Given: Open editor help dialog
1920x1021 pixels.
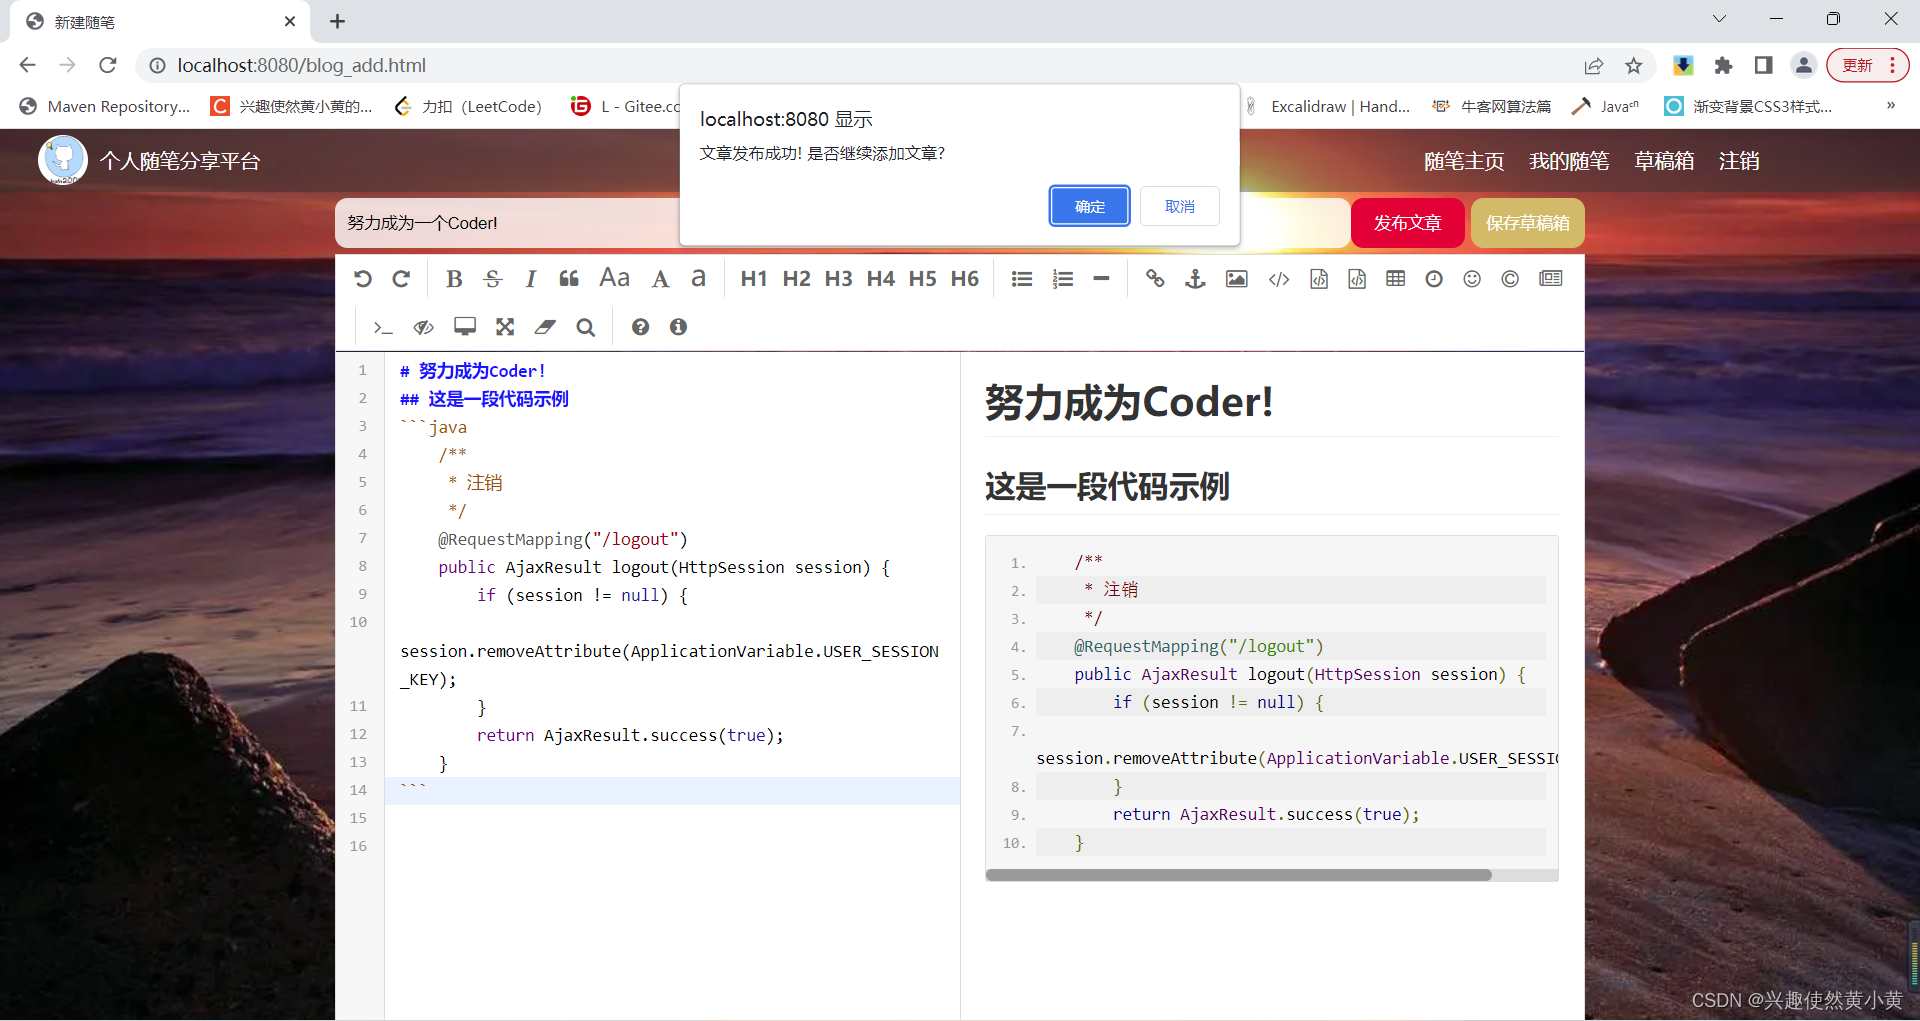Looking at the screenshot, I should (640, 327).
